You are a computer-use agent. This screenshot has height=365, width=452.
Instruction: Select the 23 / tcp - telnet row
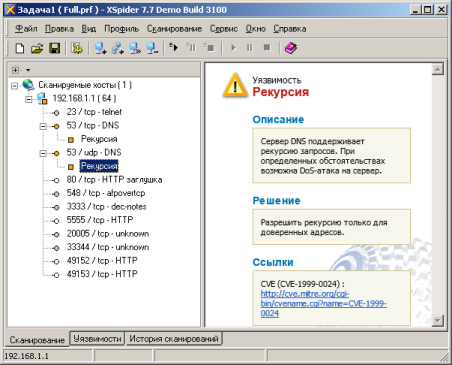[x=94, y=112]
